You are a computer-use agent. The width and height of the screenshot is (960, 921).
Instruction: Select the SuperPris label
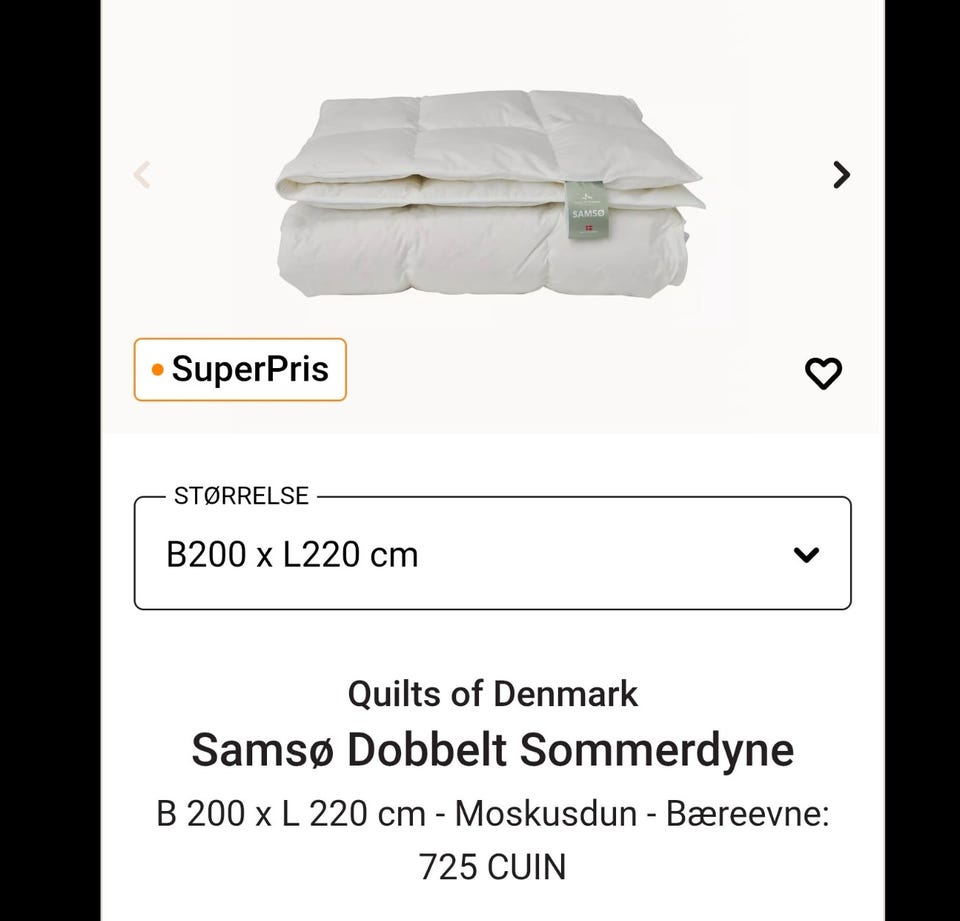click(x=250, y=369)
